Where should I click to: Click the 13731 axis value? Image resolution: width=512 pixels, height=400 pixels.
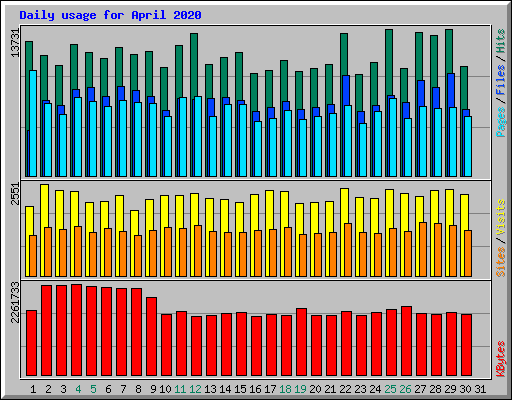click(16, 43)
